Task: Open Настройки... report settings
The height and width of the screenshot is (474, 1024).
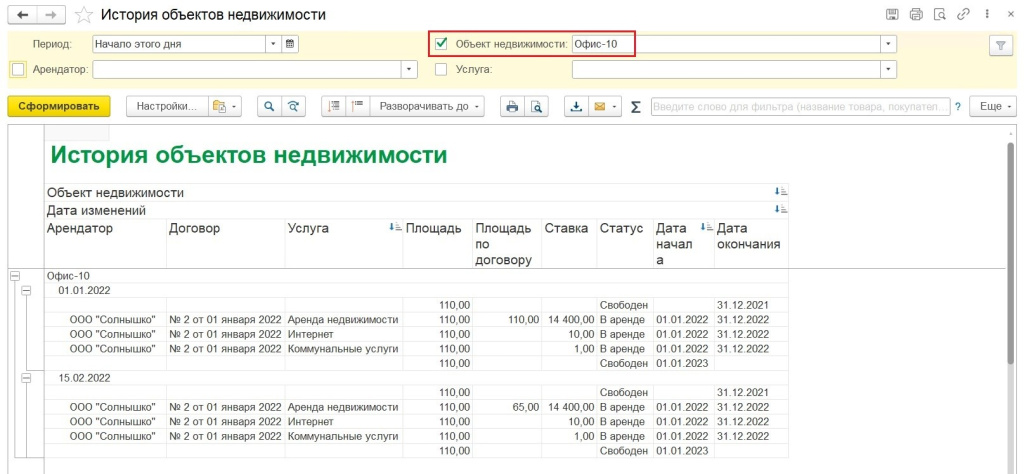Action: point(165,106)
